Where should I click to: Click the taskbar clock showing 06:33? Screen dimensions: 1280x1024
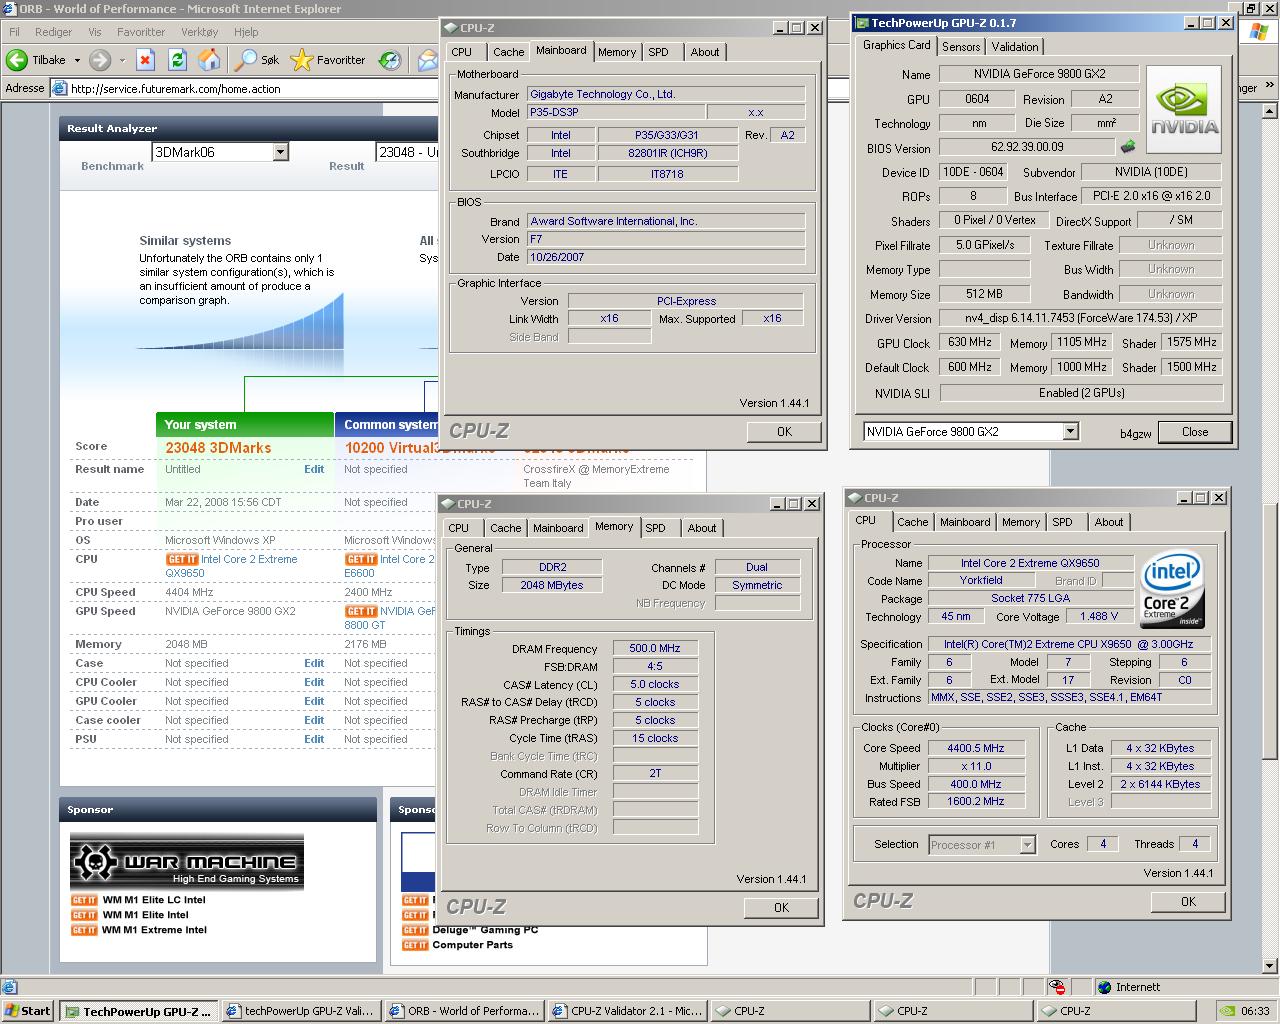pyautogui.click(x=1255, y=1011)
